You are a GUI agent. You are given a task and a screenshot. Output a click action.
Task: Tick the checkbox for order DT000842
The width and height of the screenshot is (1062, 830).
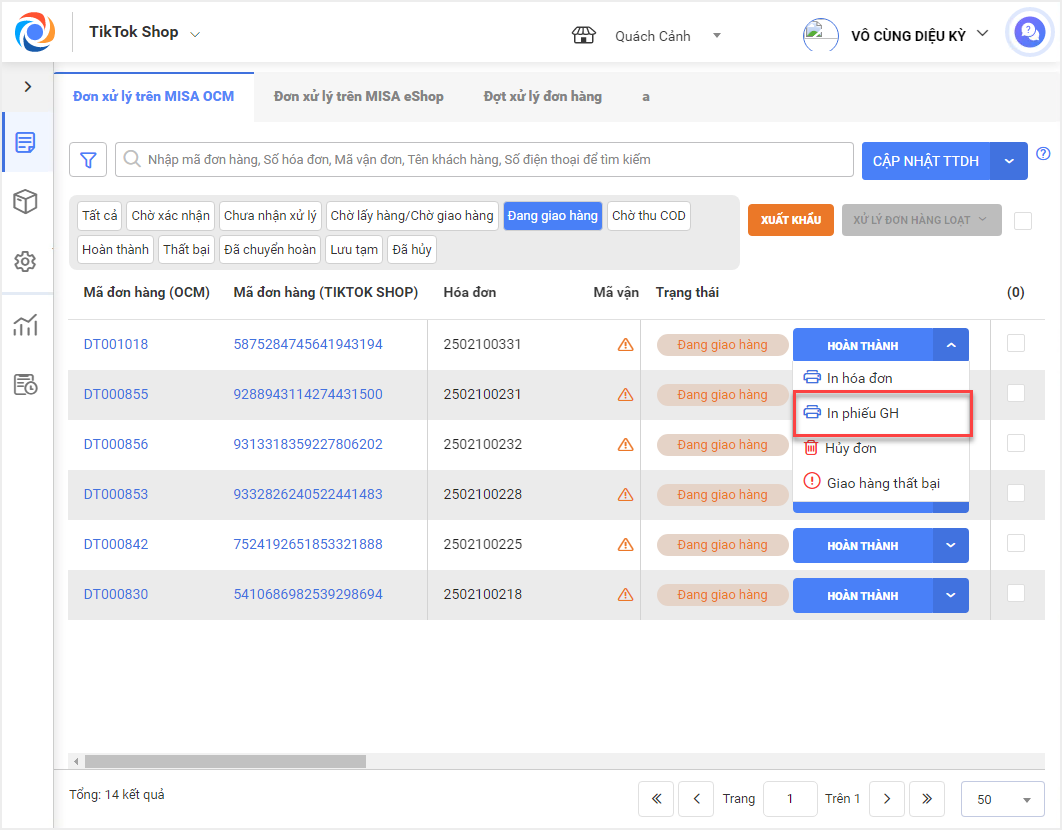point(1015,543)
